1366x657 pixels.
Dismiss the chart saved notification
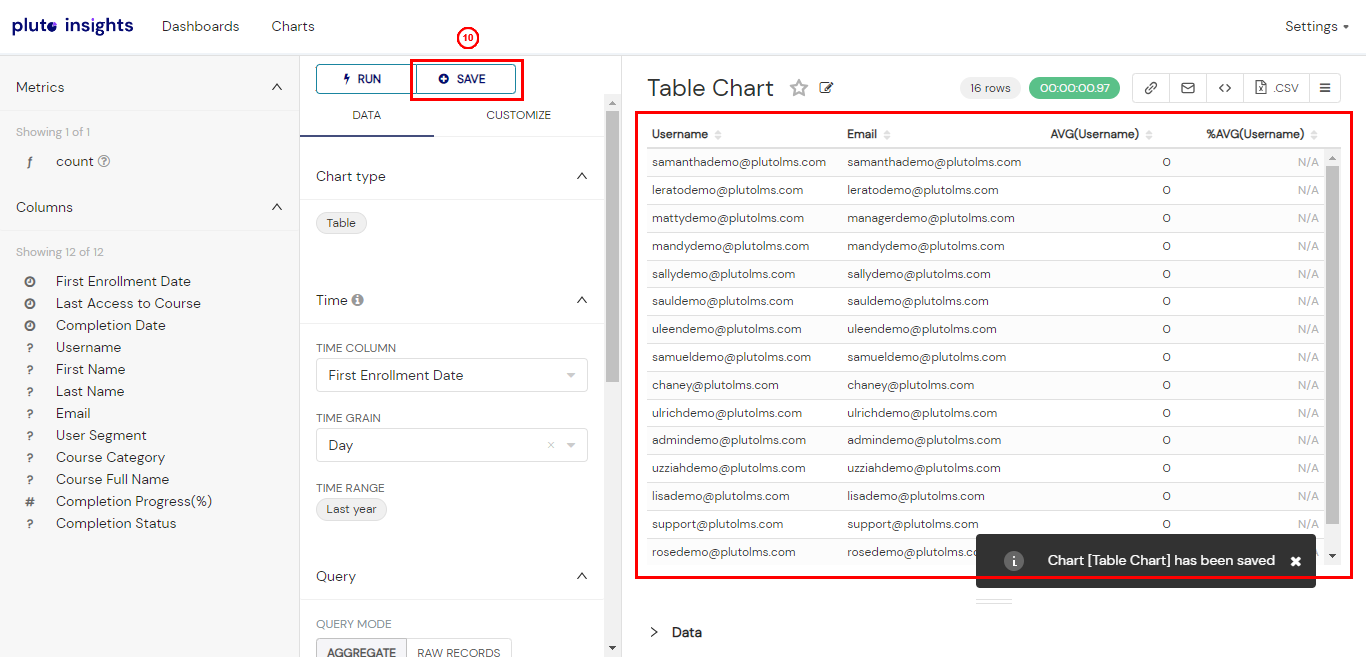[1296, 561]
